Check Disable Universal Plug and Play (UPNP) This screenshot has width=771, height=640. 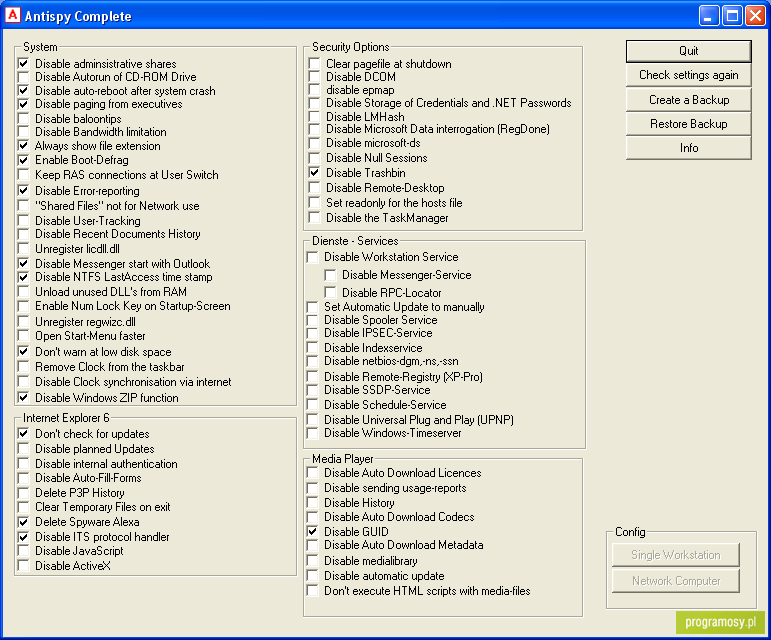pyautogui.click(x=312, y=419)
